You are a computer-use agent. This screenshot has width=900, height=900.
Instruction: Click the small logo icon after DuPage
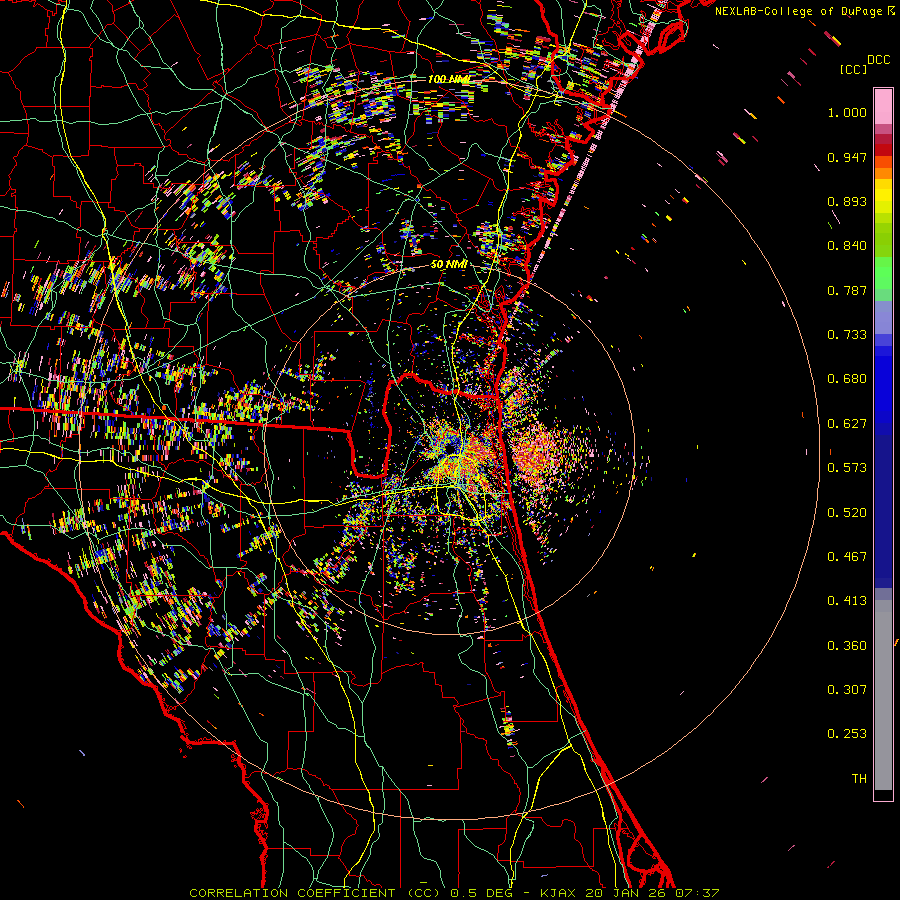tap(891, 11)
